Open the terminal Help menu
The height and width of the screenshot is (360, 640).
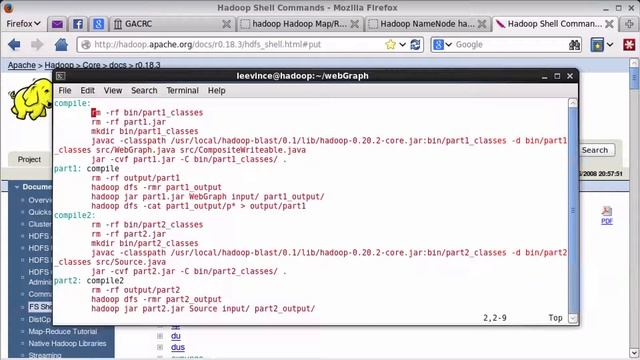click(217, 91)
